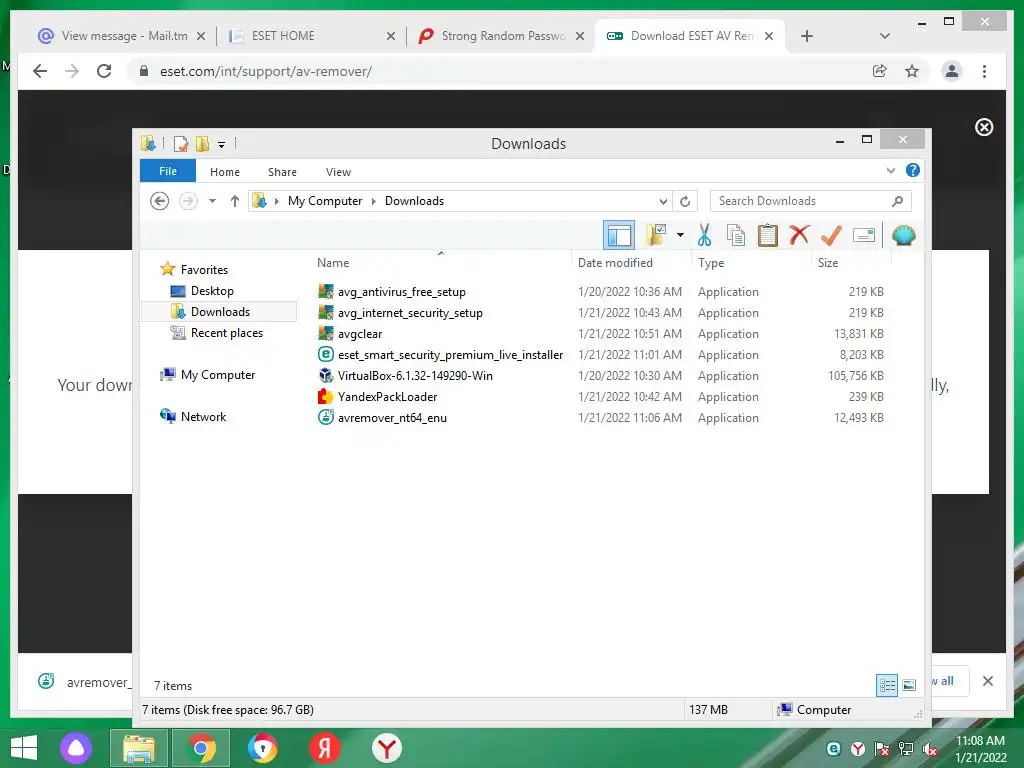The image size is (1024, 768).
Task: Go back in Explorer navigation
Action: [159, 201]
